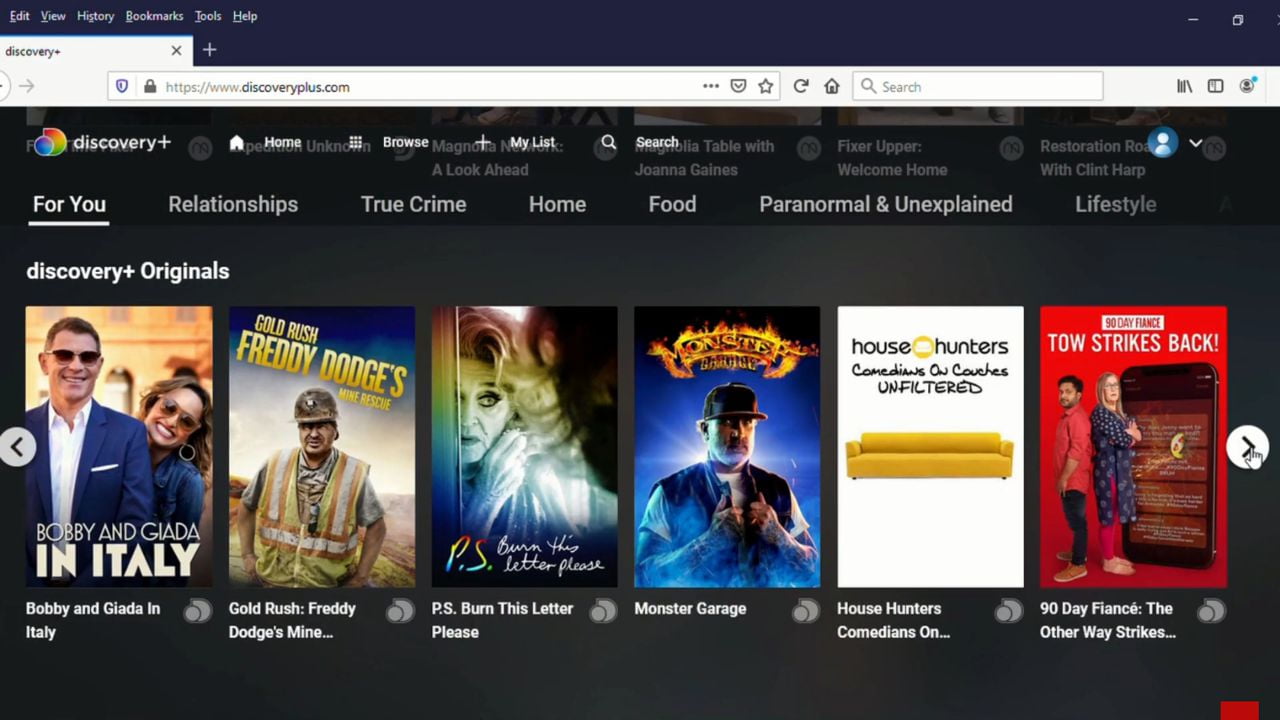The height and width of the screenshot is (720, 1280).
Task: Click the Browse link in site navigation
Action: 405,142
